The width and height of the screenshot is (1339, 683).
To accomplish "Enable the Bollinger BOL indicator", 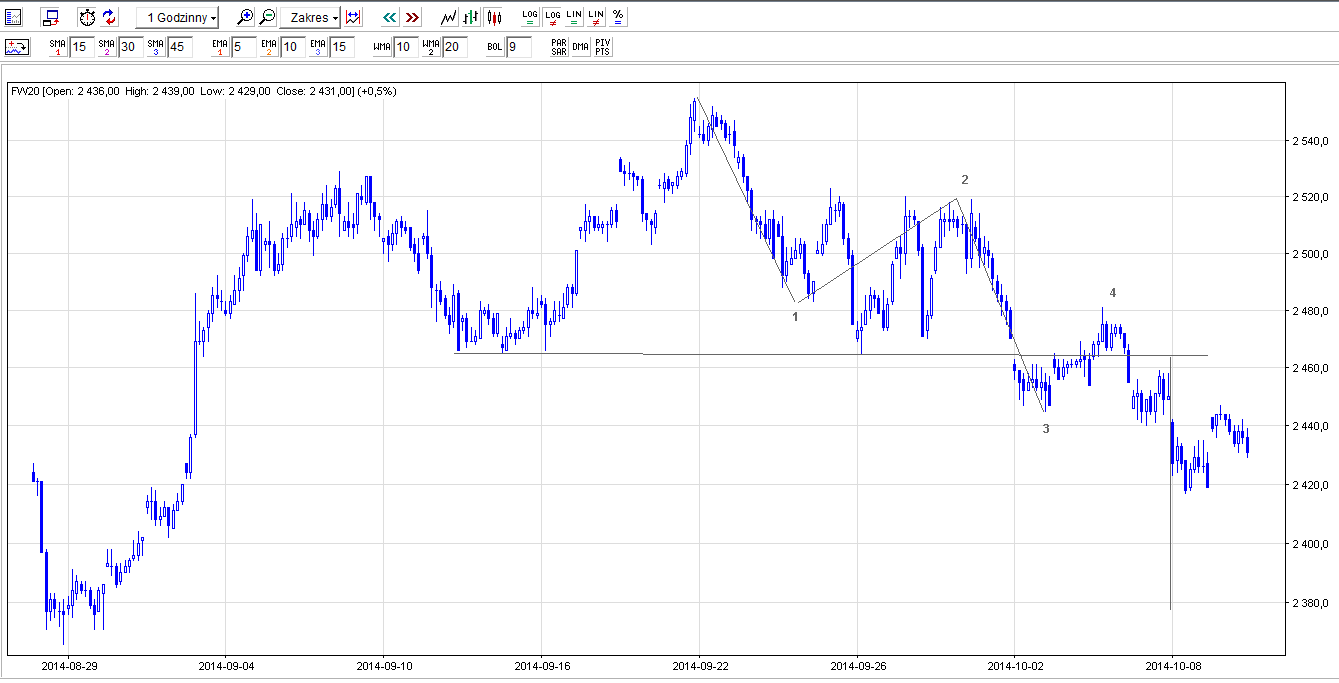I will click(x=495, y=47).
